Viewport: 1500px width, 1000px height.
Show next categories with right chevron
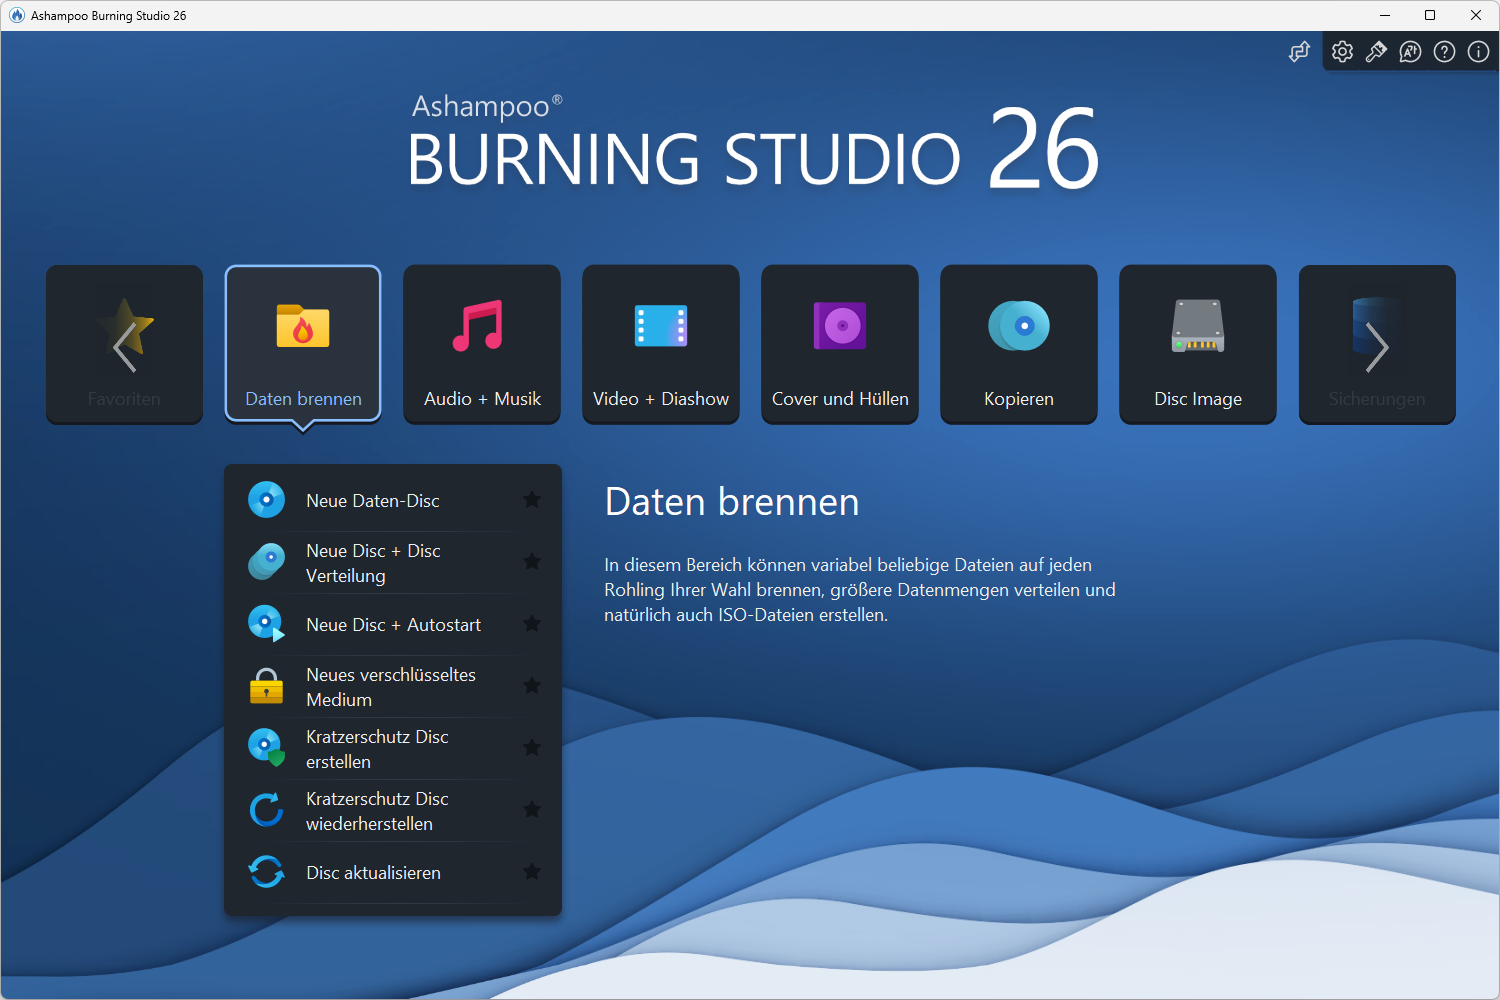point(1377,347)
